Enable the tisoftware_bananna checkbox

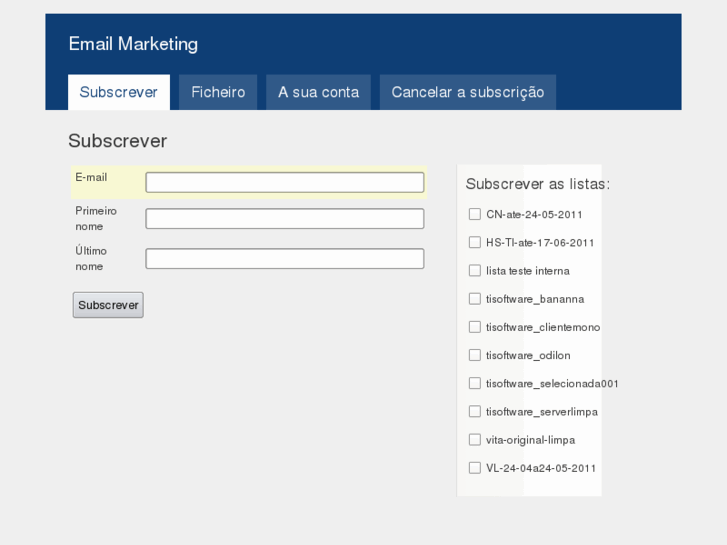(x=475, y=299)
